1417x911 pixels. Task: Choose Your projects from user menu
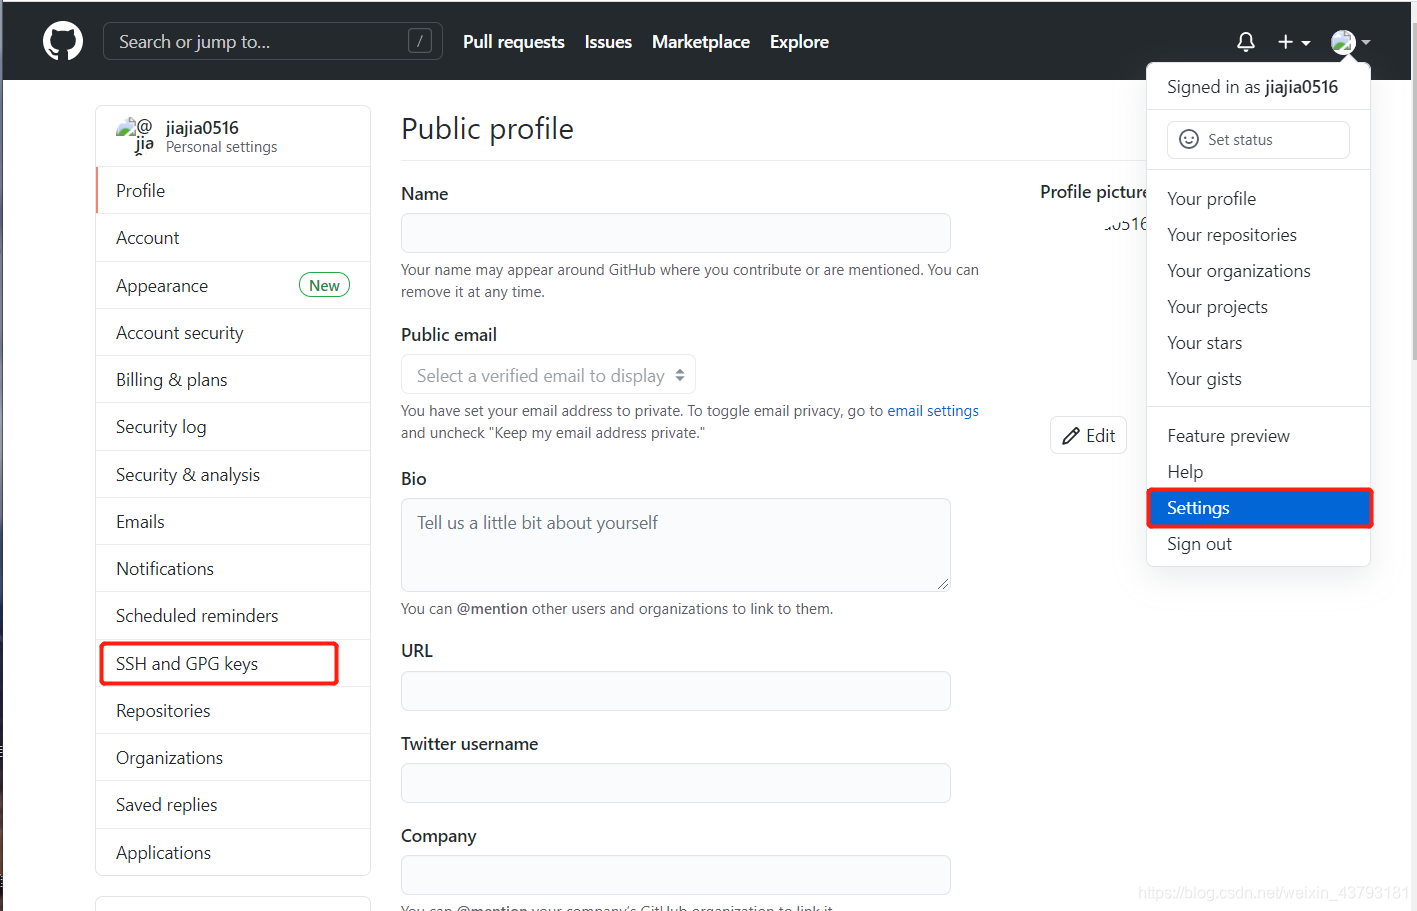click(1258, 307)
